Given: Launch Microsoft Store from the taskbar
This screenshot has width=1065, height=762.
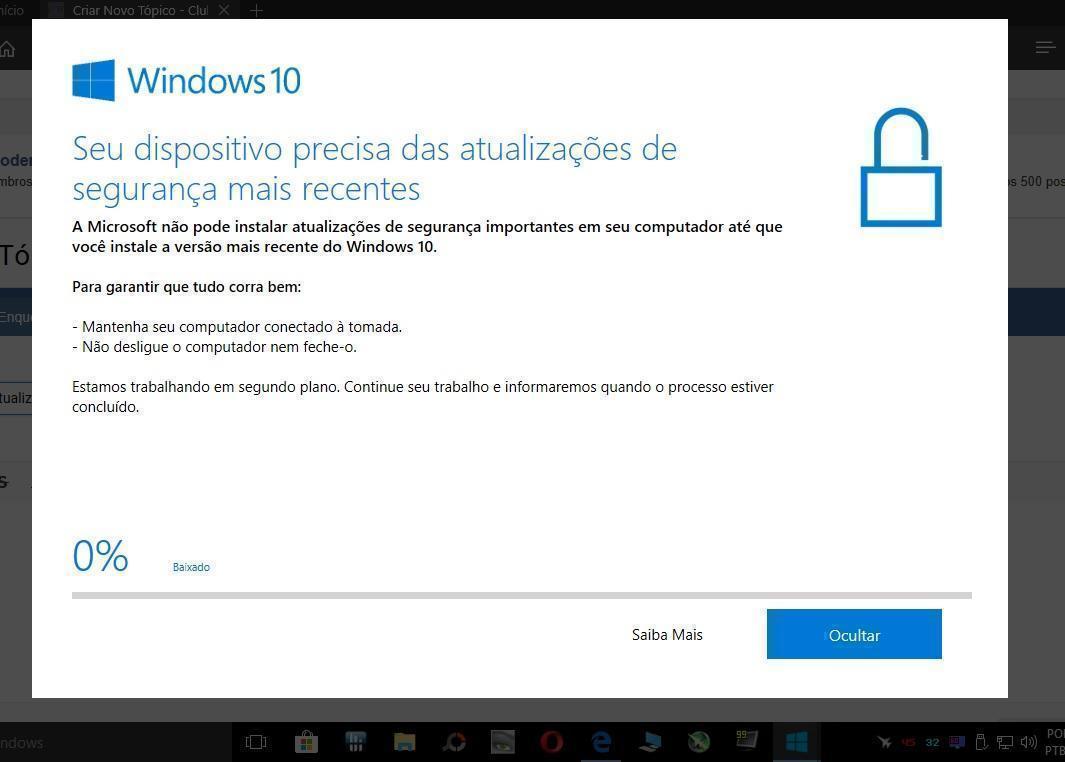Looking at the screenshot, I should point(306,742).
